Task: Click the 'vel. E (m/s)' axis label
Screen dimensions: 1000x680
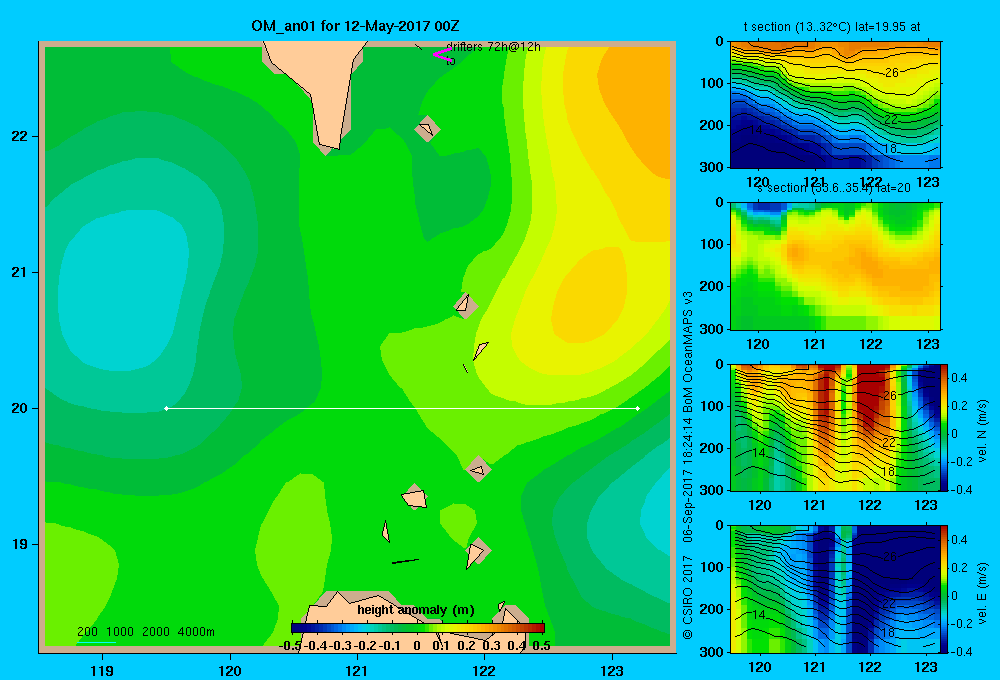Action: (982, 593)
